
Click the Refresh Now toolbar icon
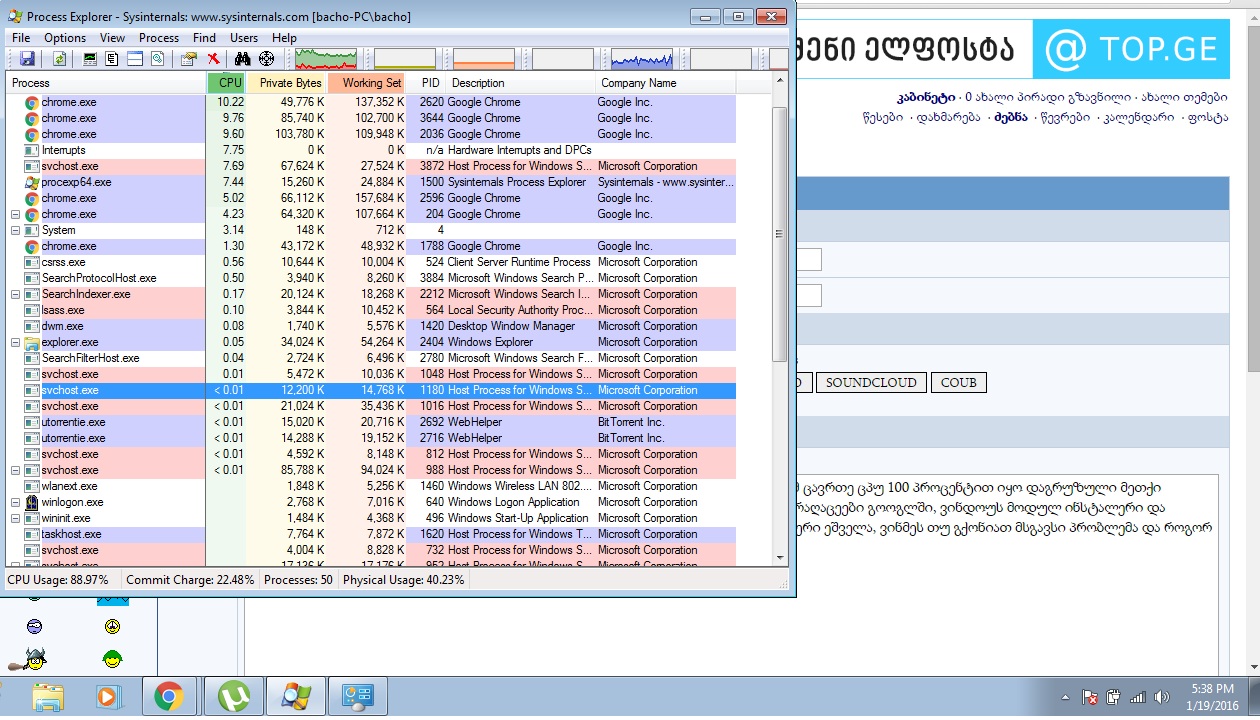tap(59, 59)
